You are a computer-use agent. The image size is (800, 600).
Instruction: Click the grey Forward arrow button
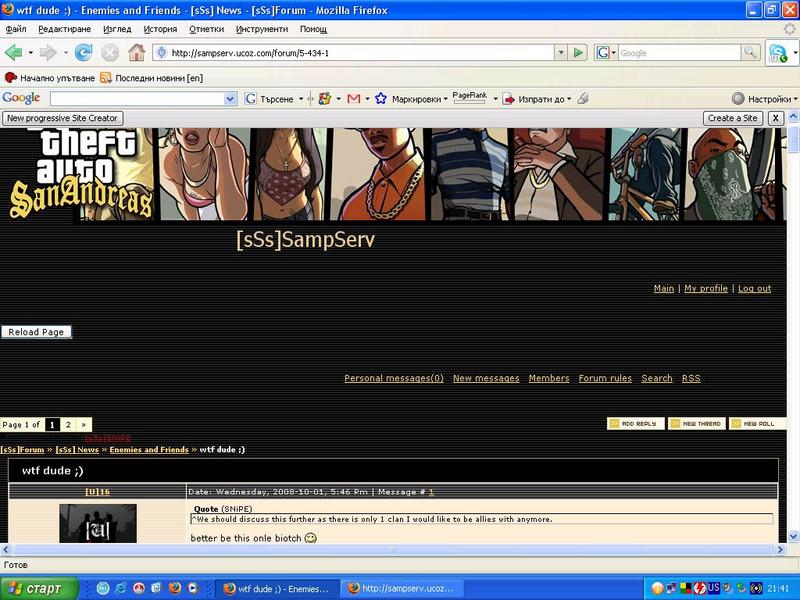click(48, 53)
